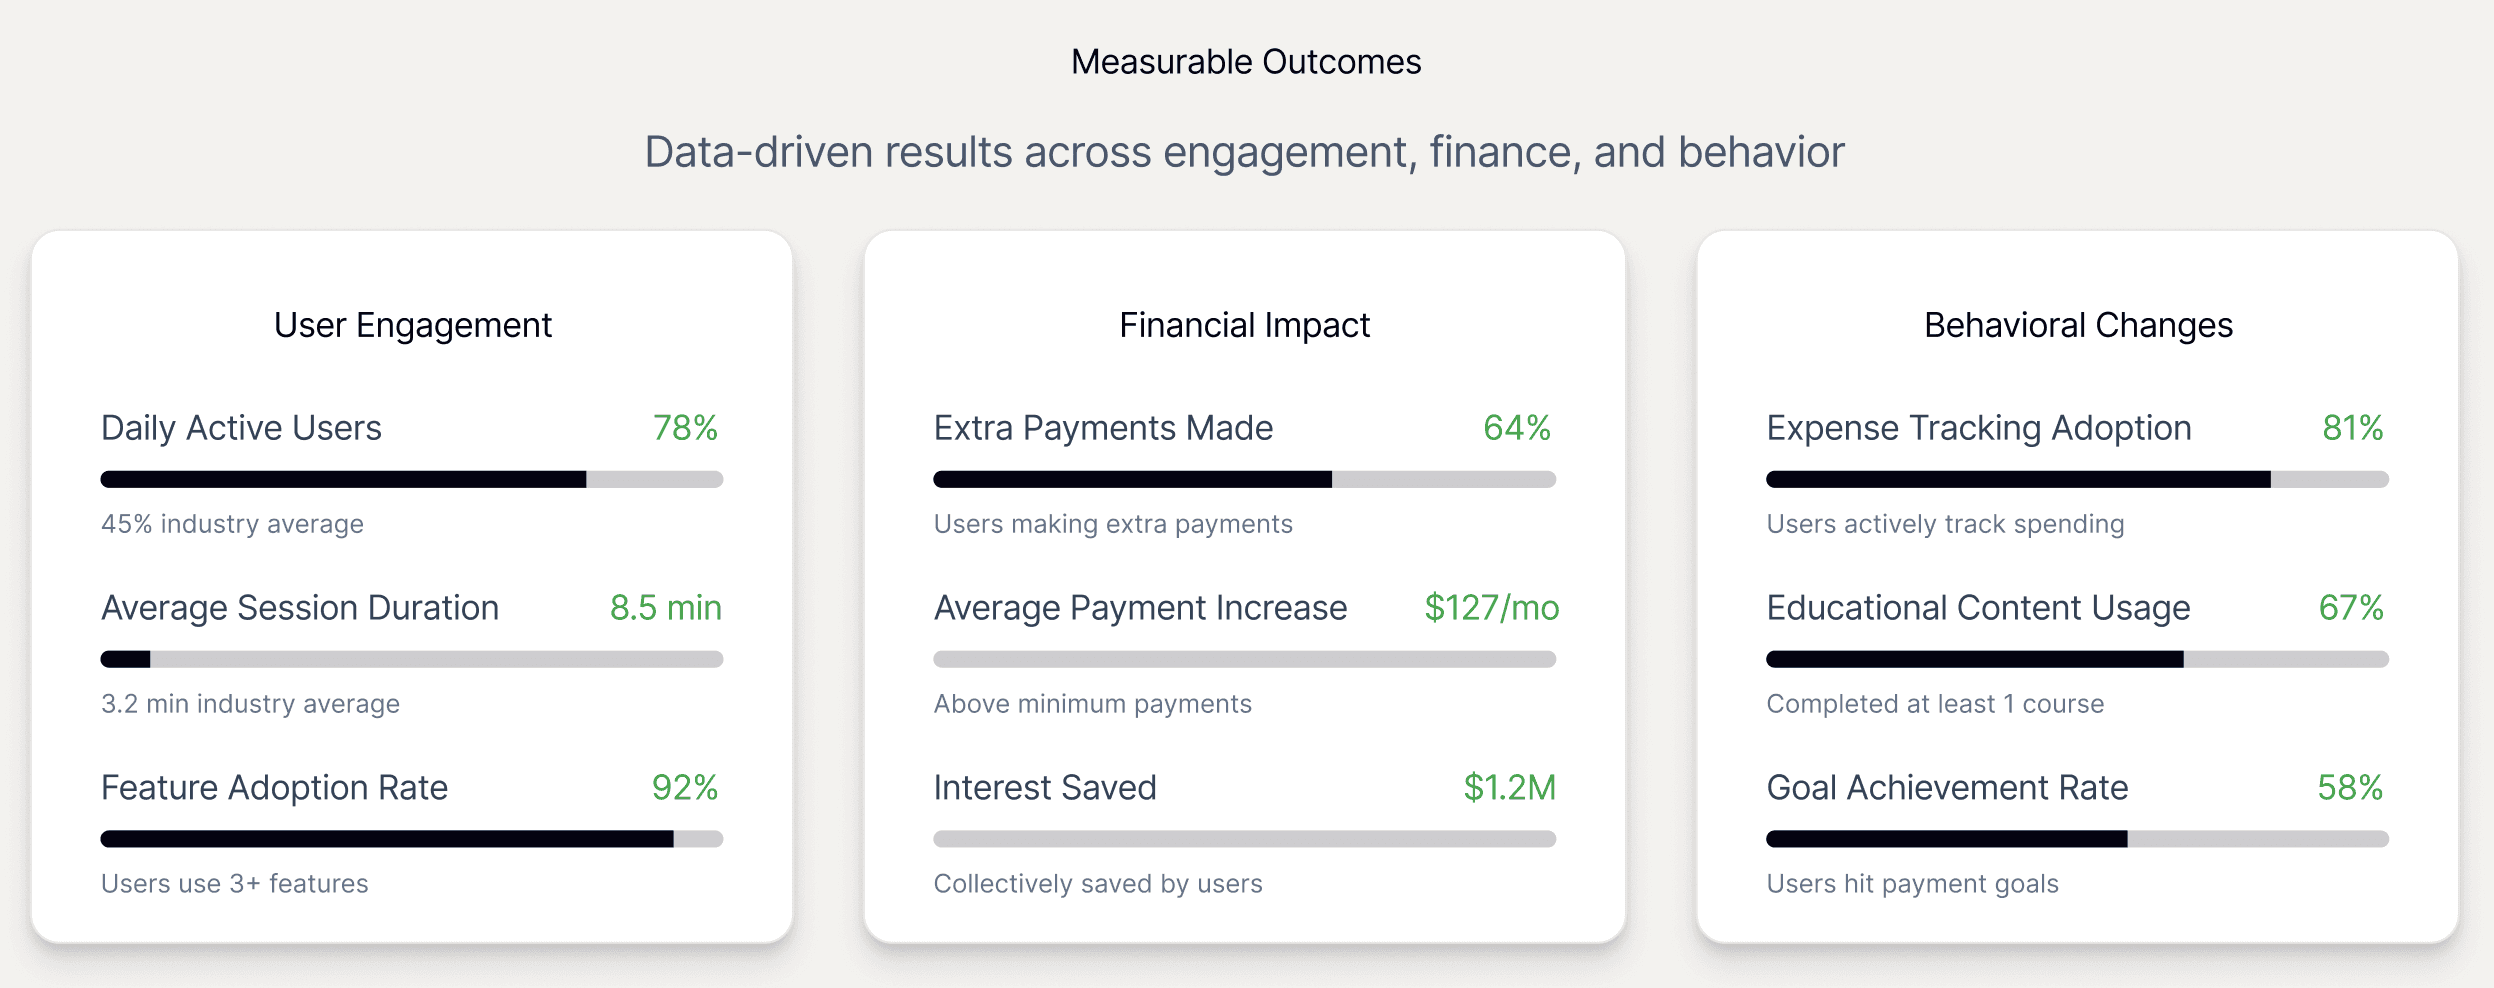Viewport: 2494px width, 988px height.
Task: Click the Extra Payments Made progress bar
Action: pos(1244,479)
